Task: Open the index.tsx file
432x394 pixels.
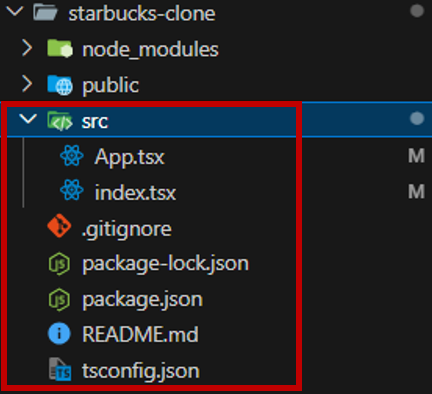Action: pyautogui.click(x=135, y=192)
